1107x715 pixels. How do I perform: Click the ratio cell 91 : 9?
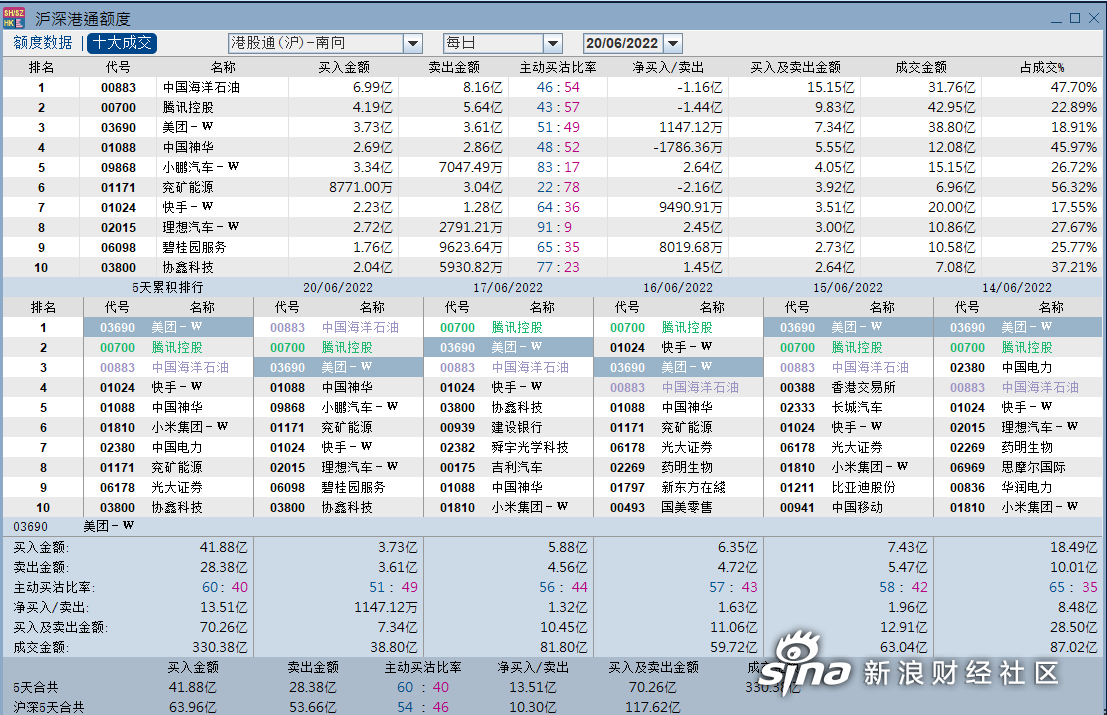(x=554, y=227)
